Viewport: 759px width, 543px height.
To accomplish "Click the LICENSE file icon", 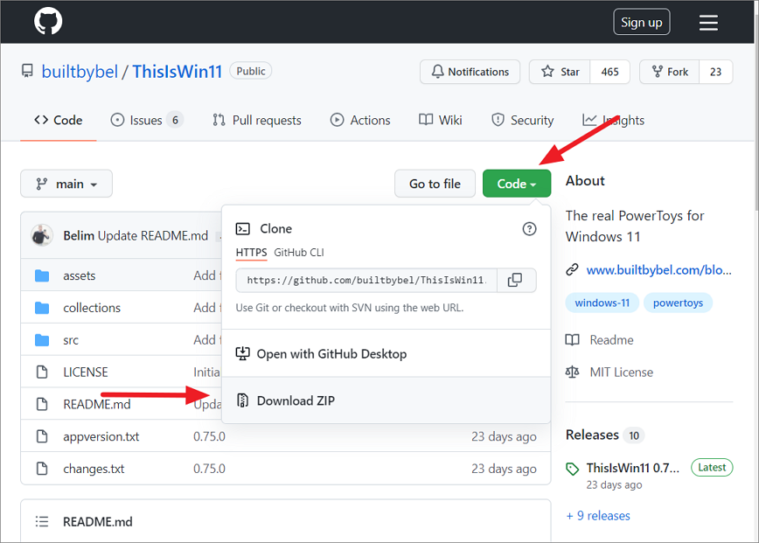I will (x=42, y=372).
